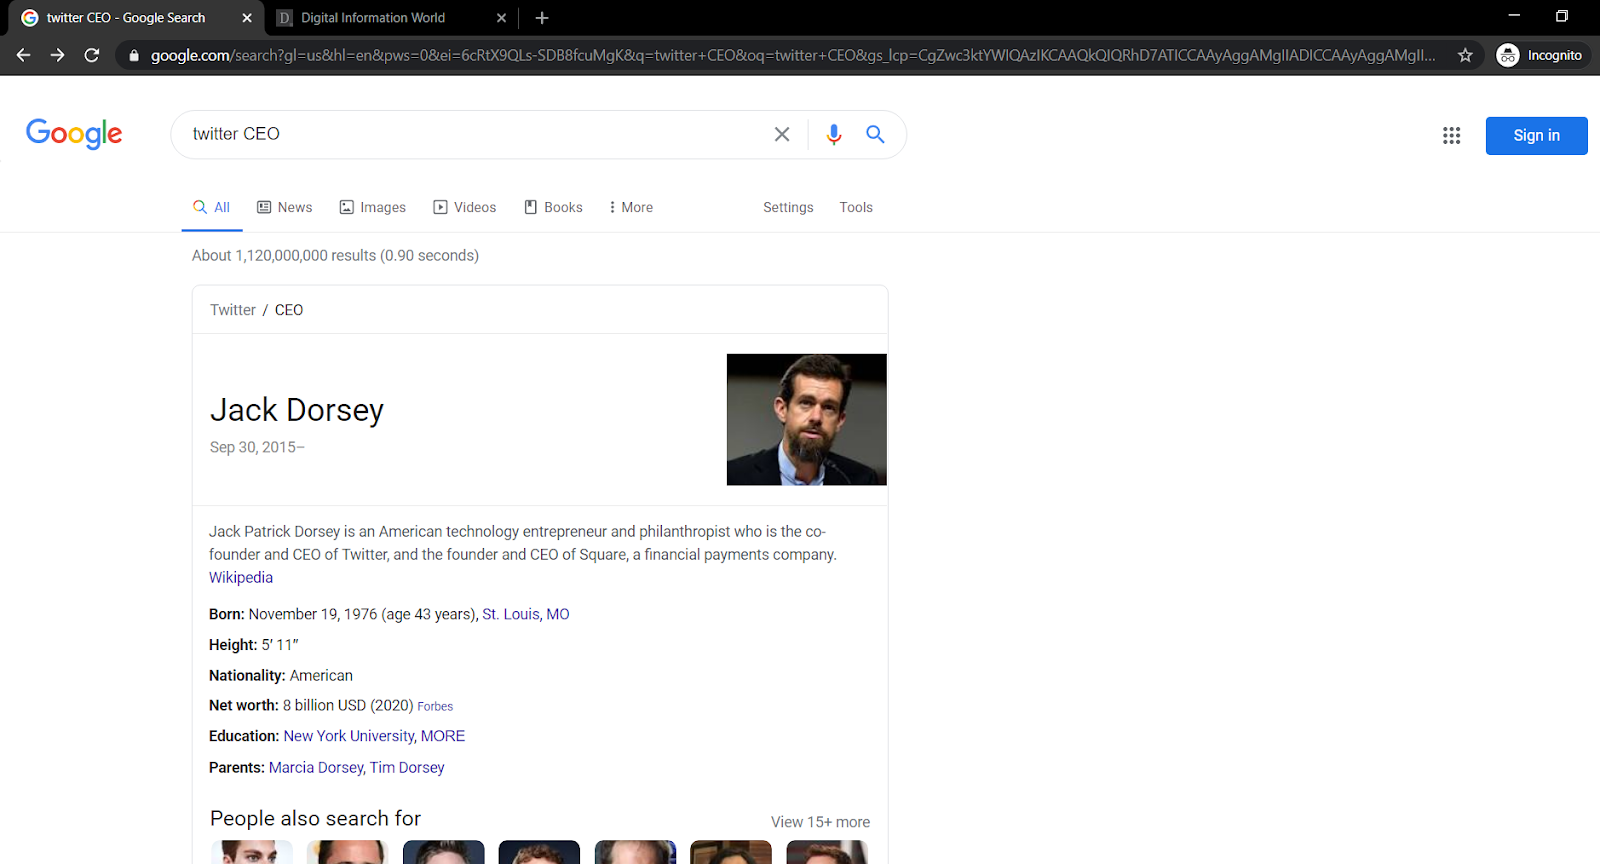Viewport: 1600px width, 864px height.
Task: Switch to the Digital Information World tab
Action: 393,18
